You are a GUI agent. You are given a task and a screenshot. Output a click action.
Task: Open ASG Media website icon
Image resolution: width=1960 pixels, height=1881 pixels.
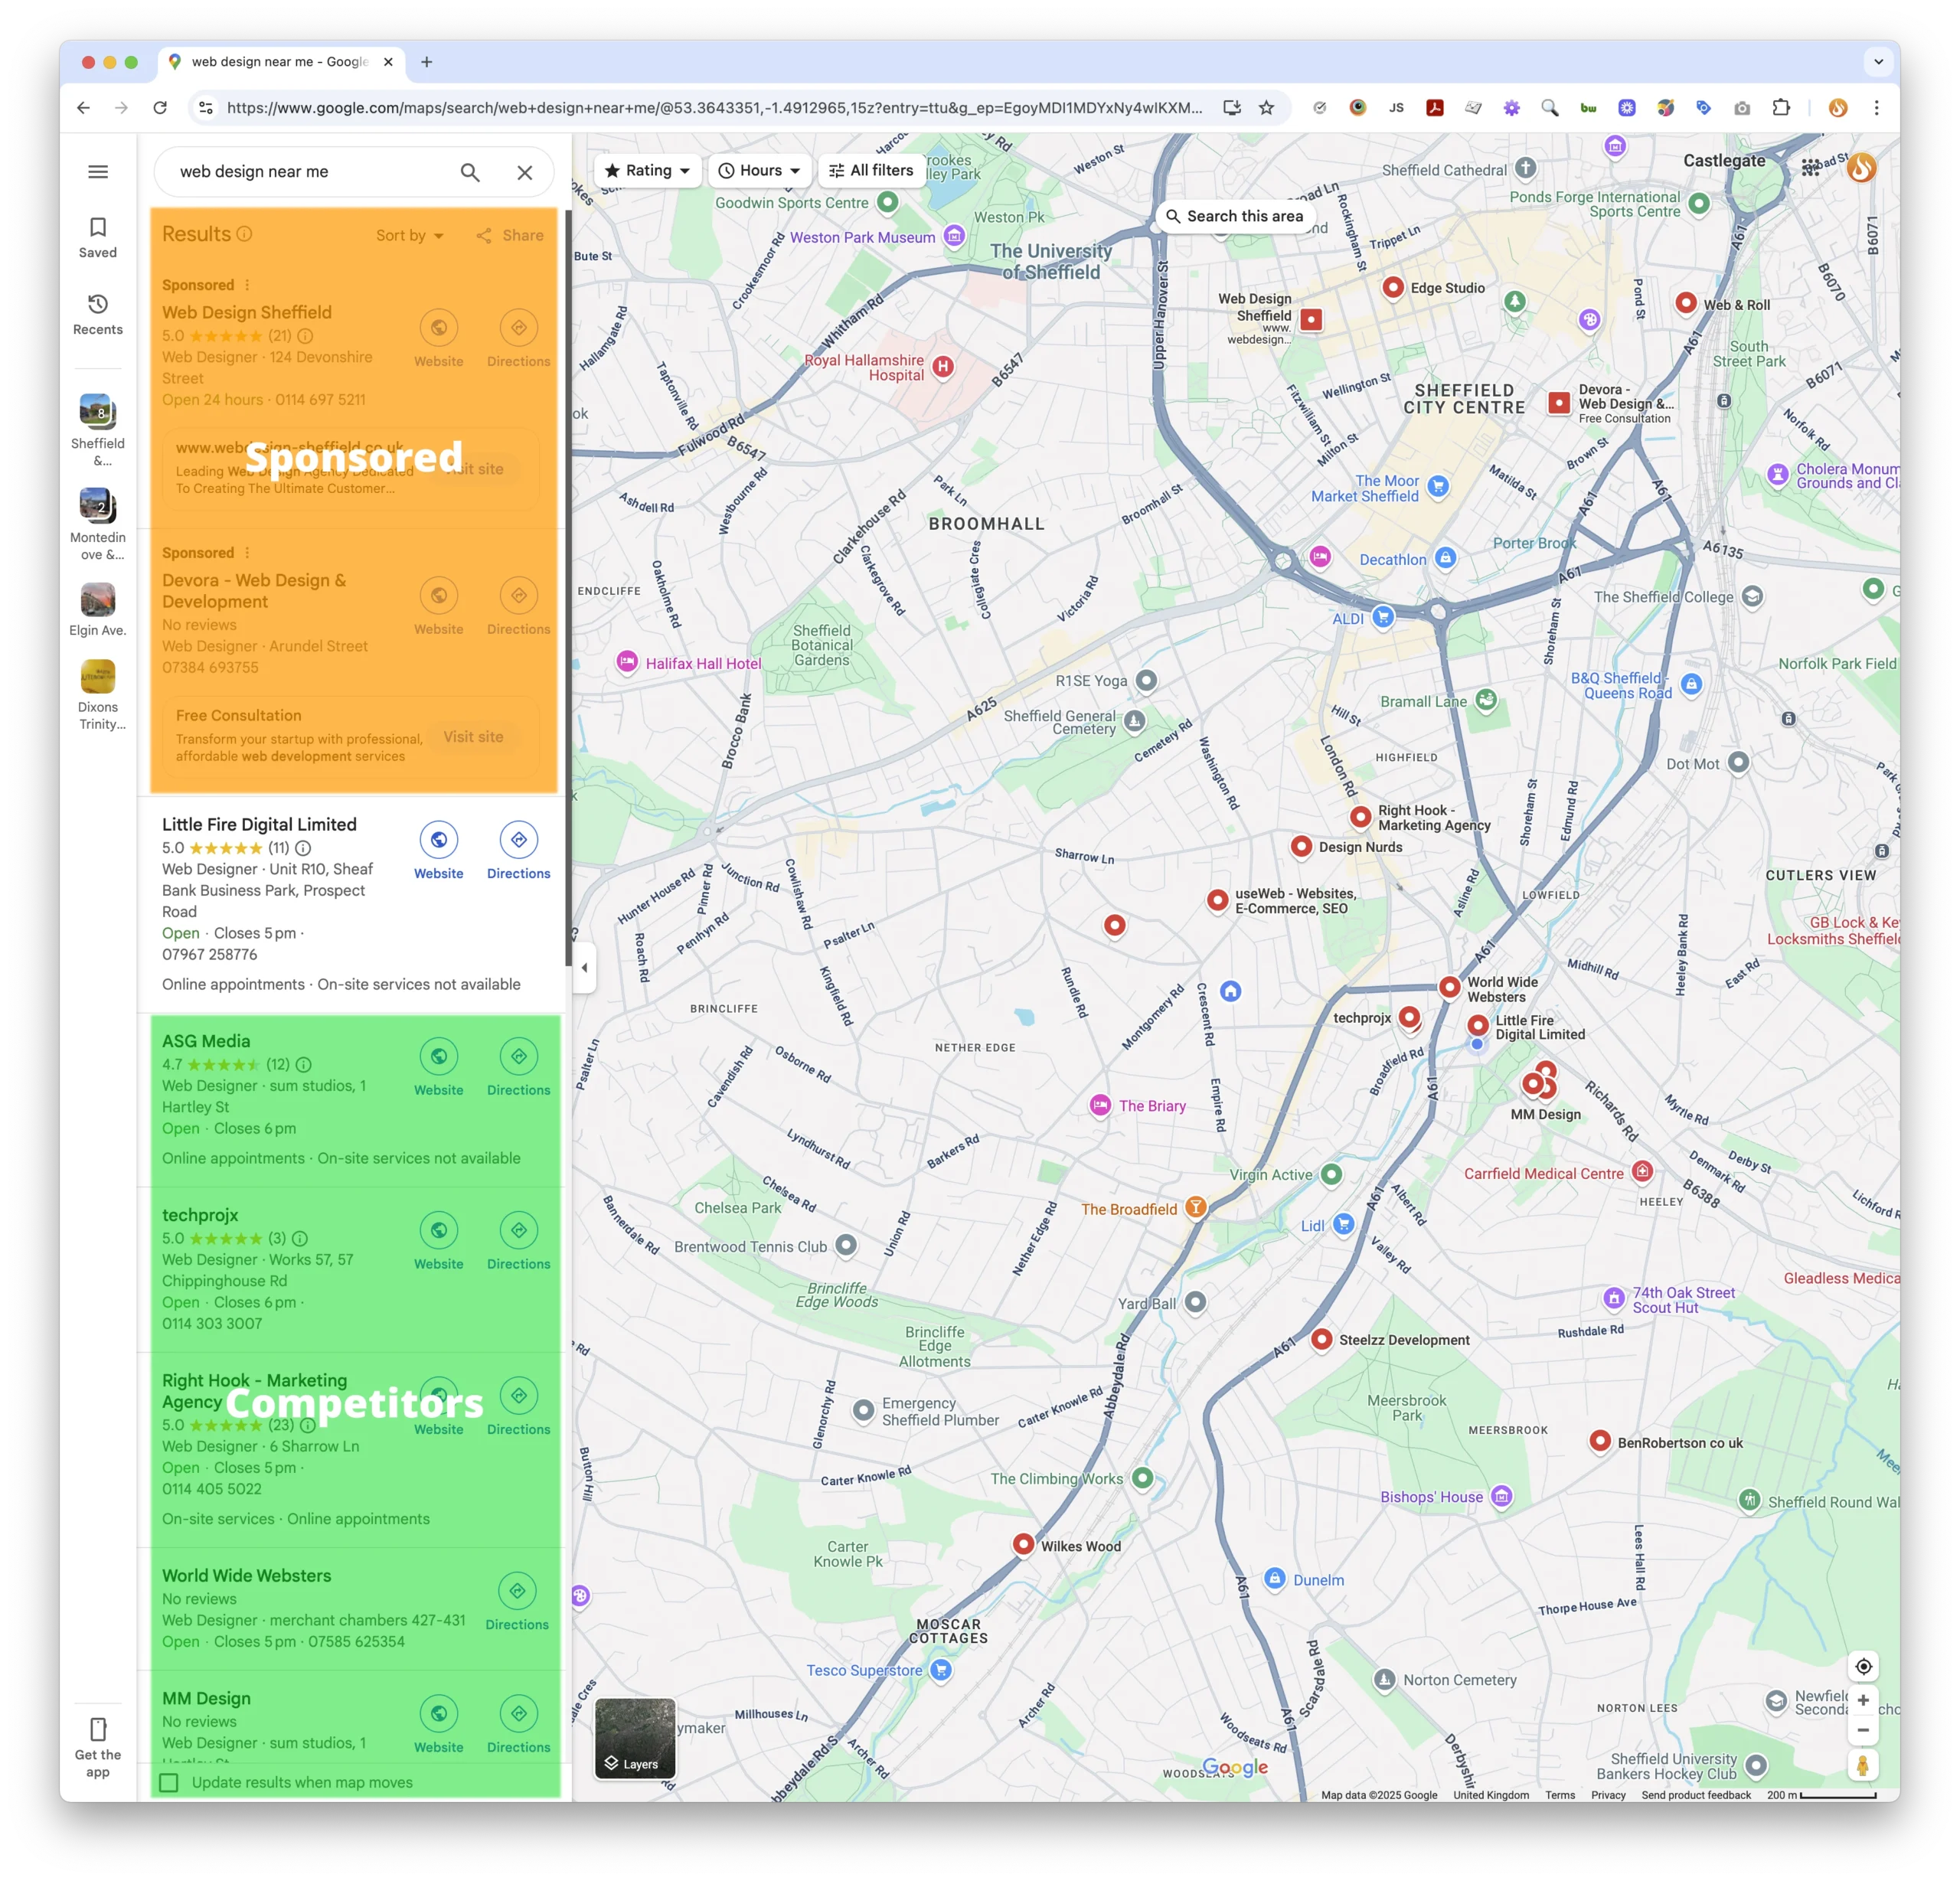click(x=439, y=1057)
